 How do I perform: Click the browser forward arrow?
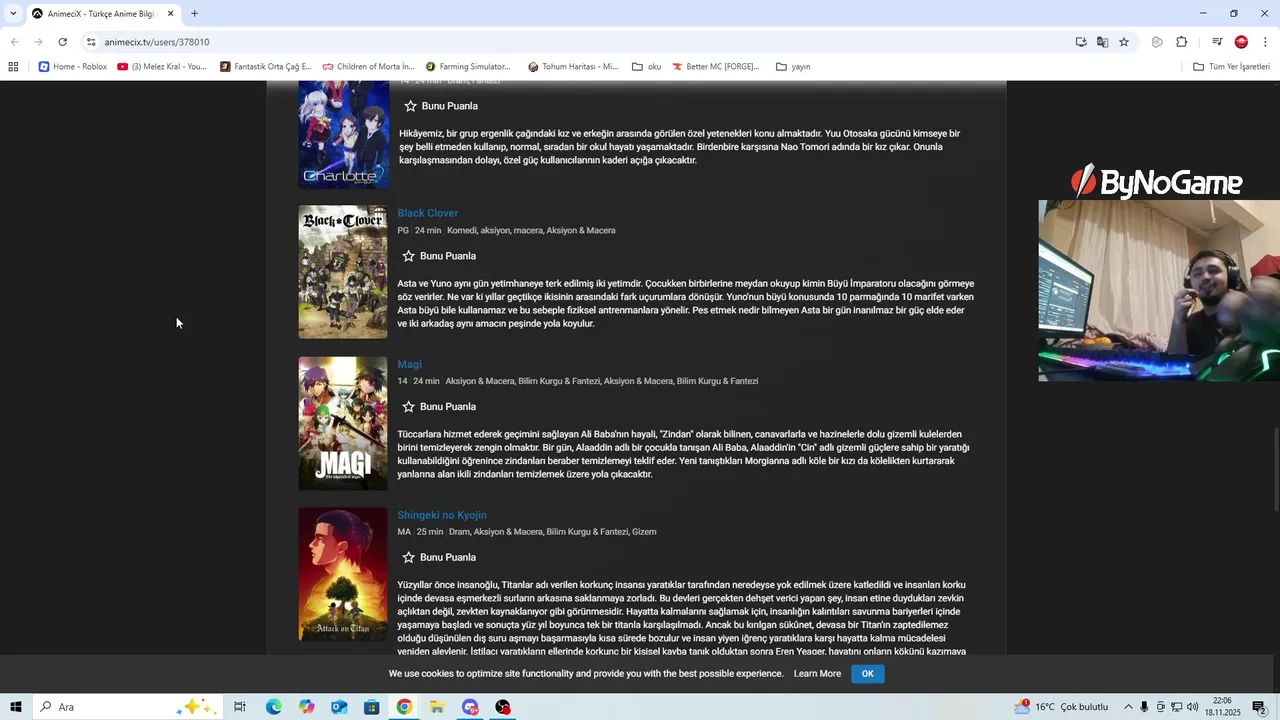(38, 42)
